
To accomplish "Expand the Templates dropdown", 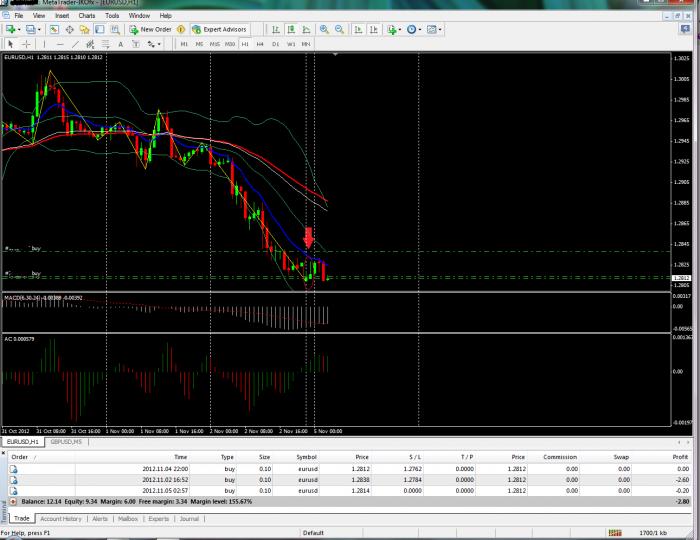I will click(x=440, y=30).
